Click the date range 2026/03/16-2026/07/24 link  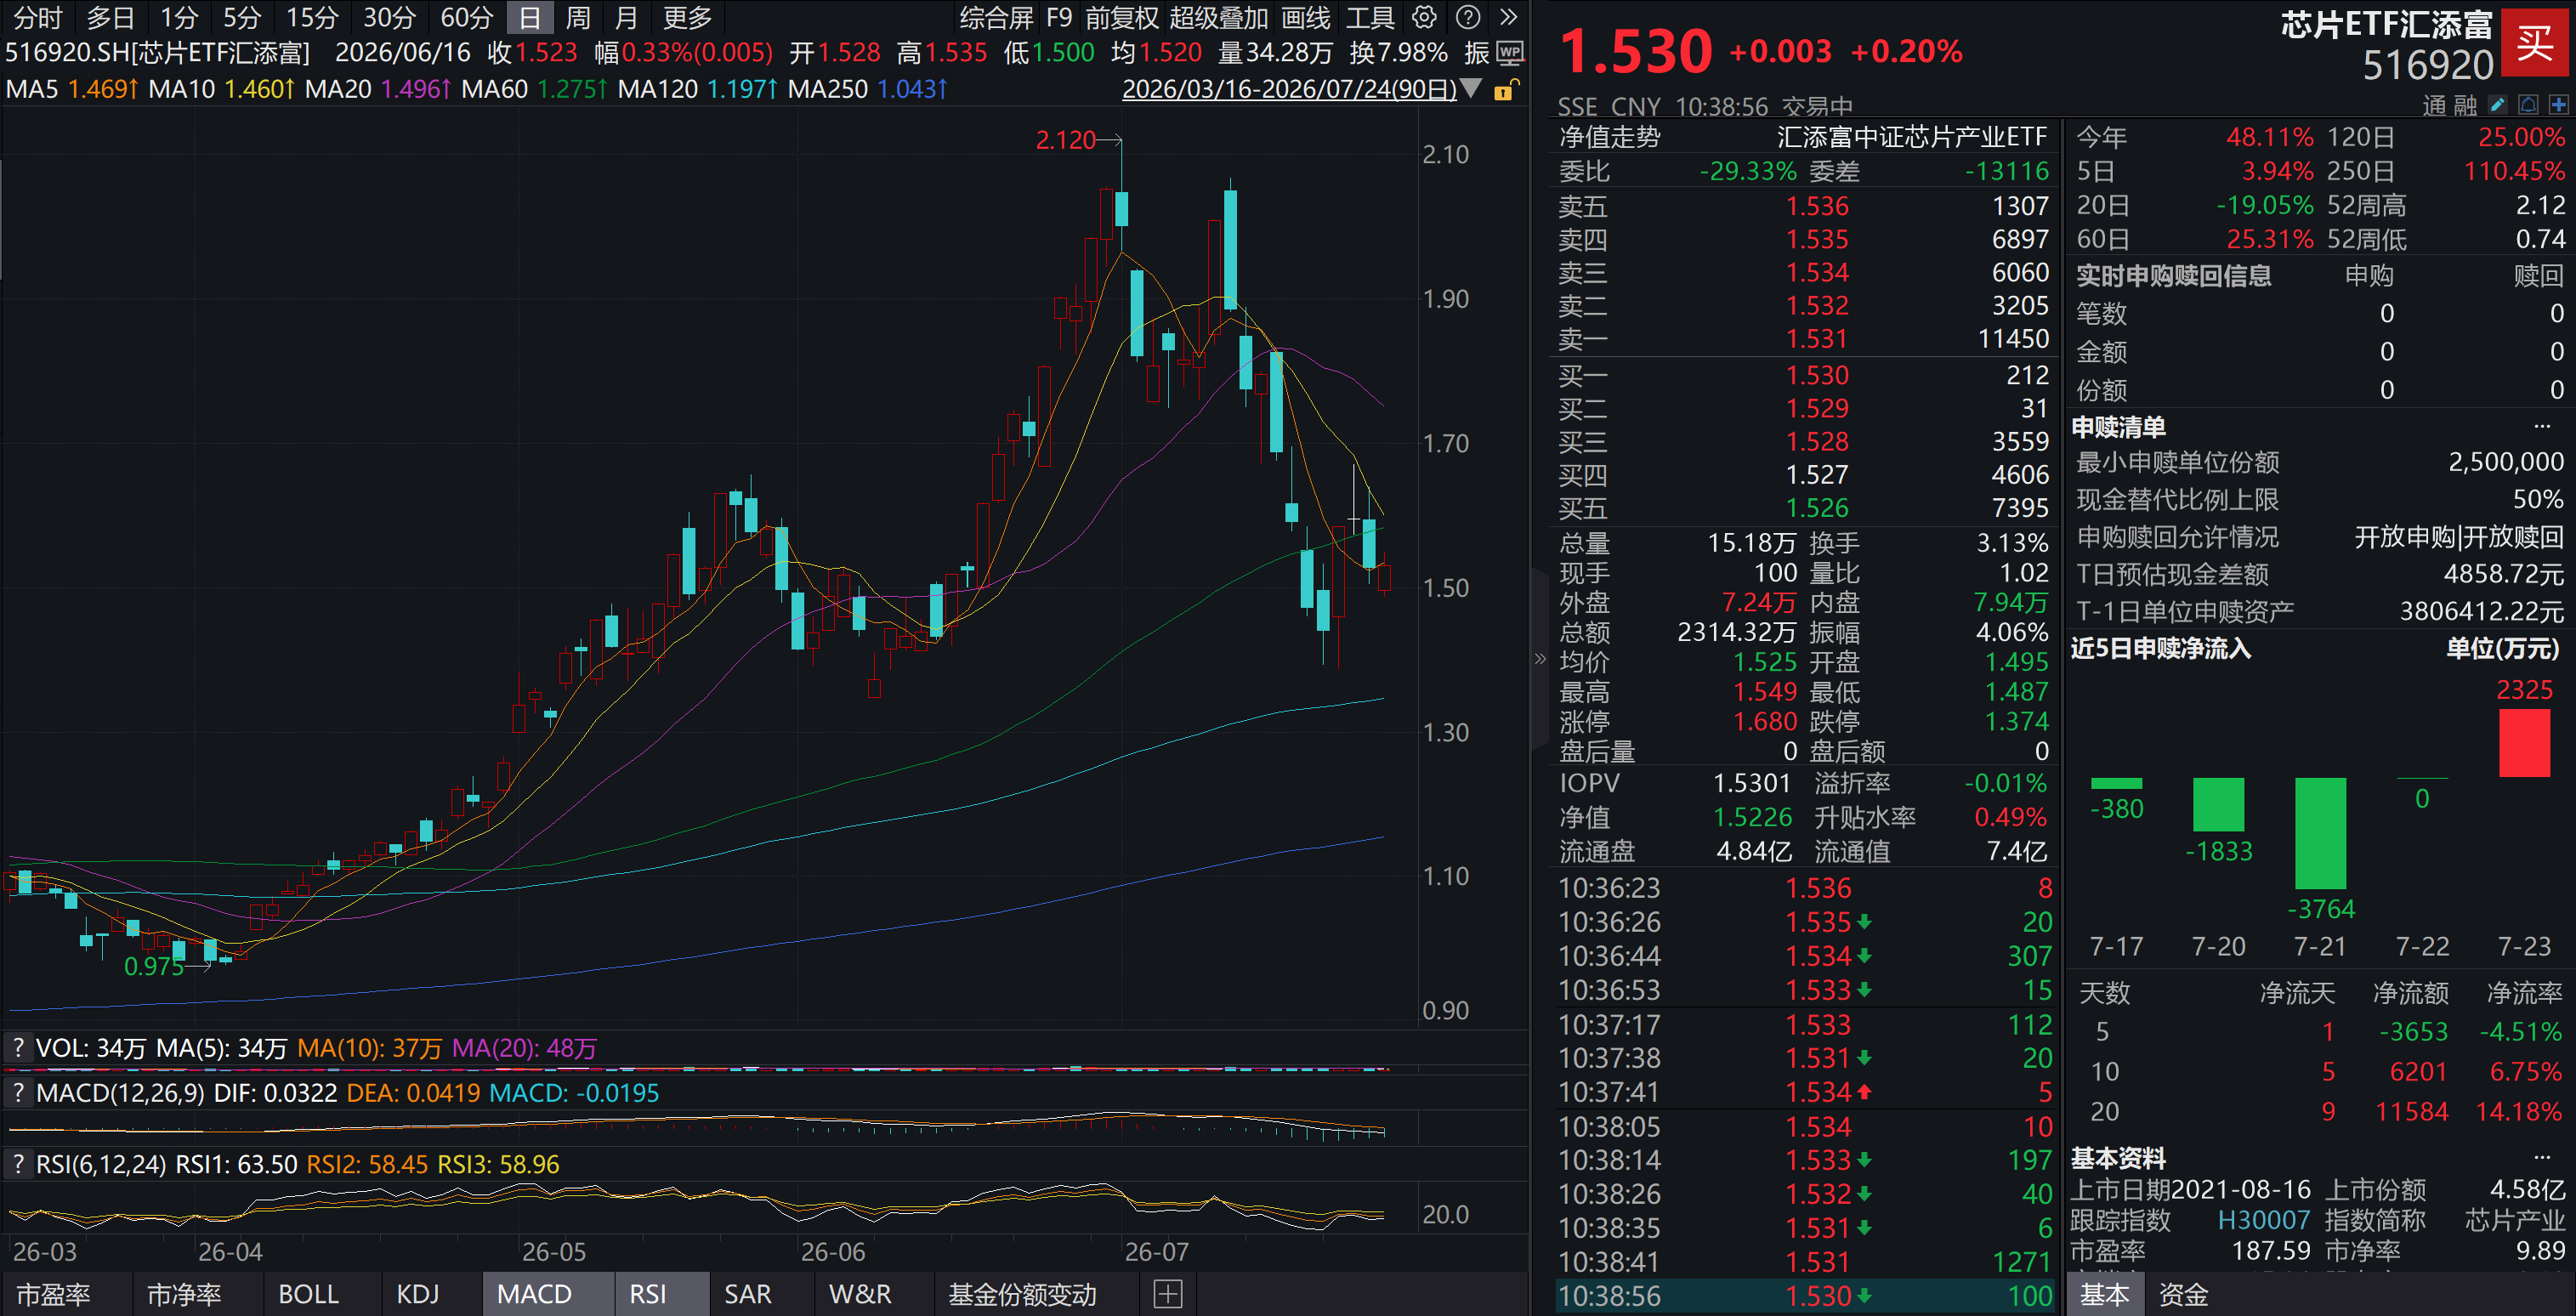tap(1289, 89)
